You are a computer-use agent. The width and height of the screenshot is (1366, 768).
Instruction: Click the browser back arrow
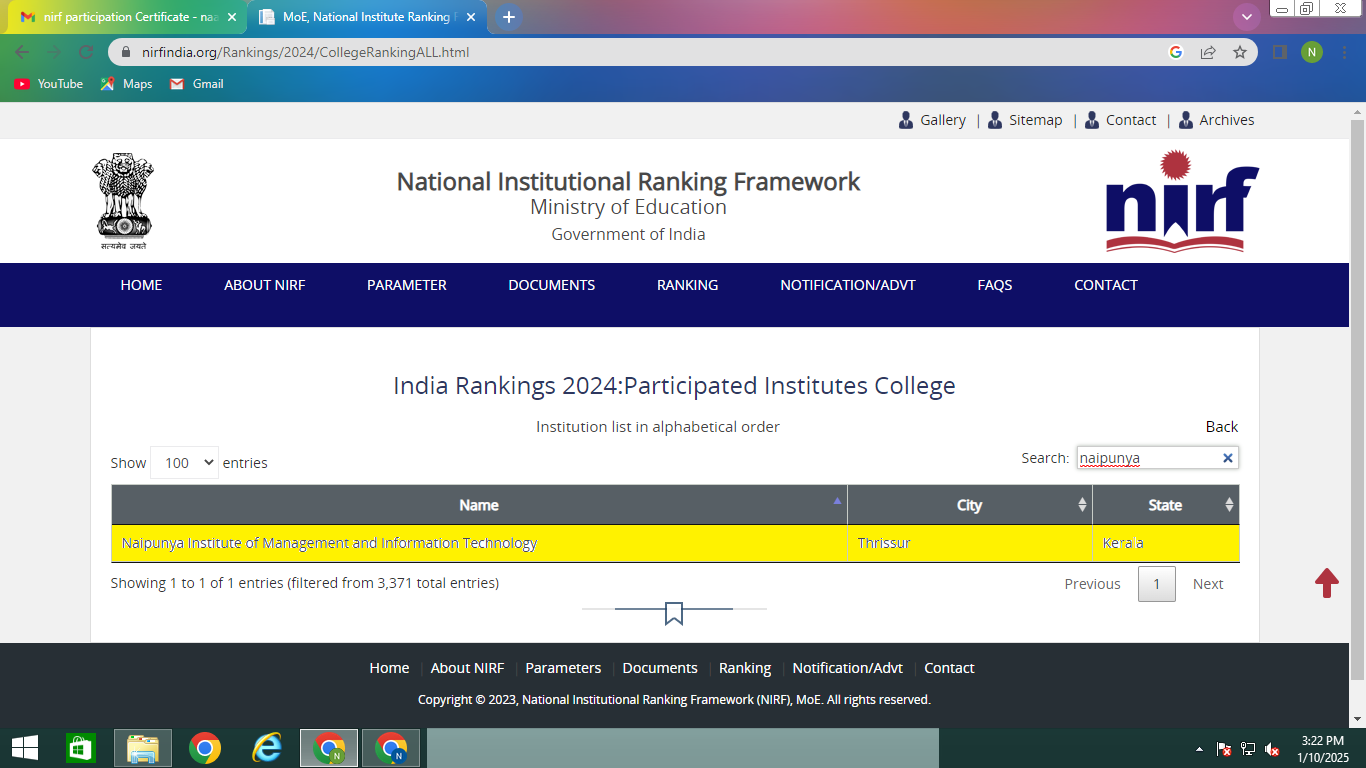(x=22, y=52)
